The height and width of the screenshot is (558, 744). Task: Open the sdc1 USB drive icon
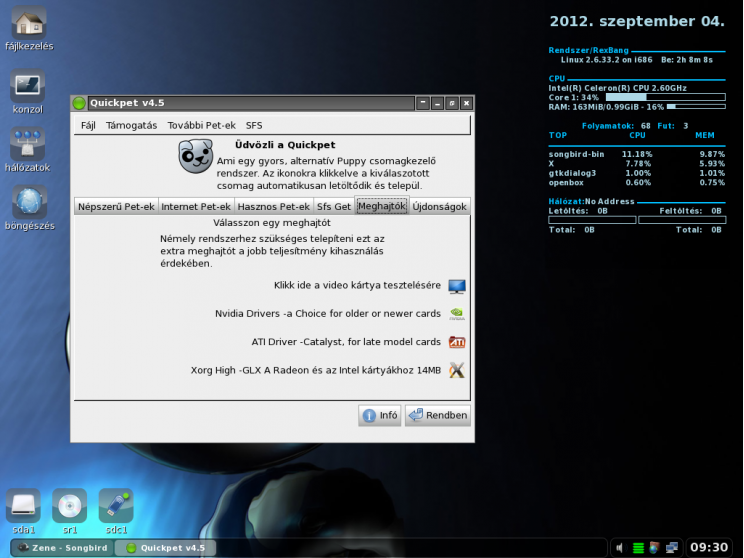click(116, 505)
